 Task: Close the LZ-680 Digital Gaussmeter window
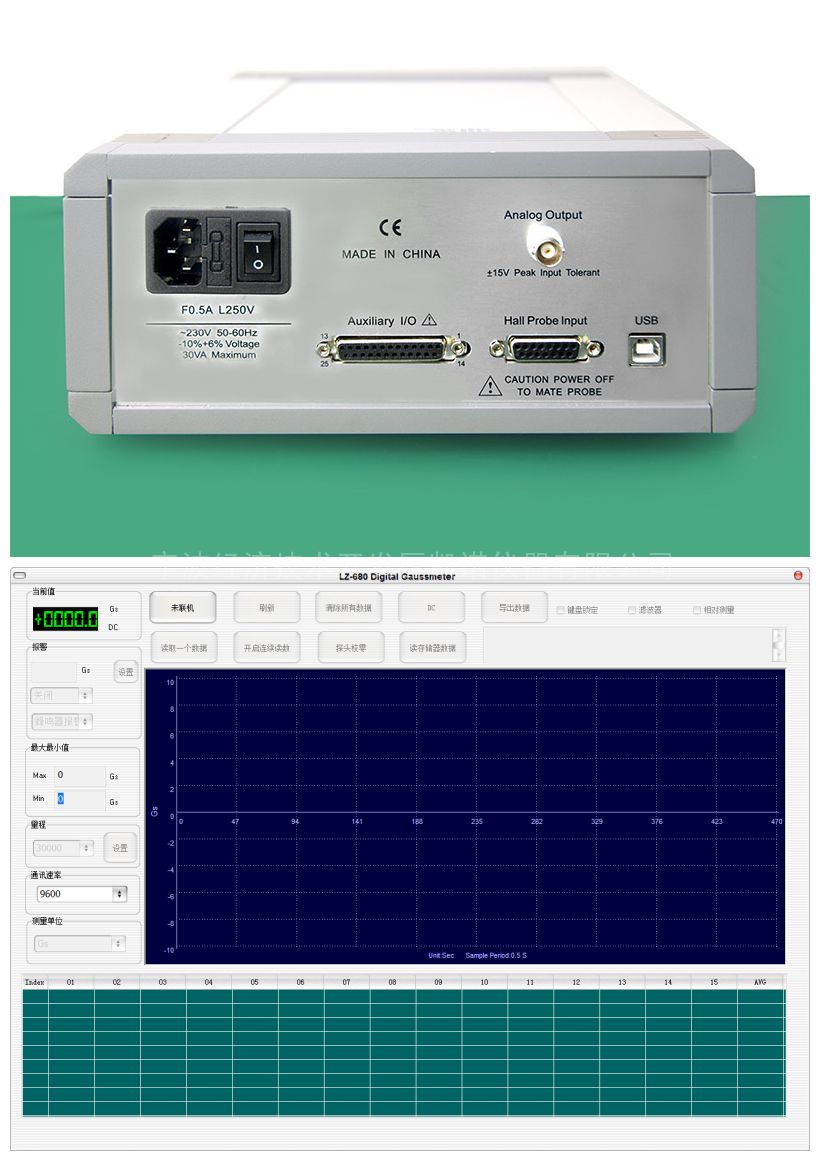798,576
